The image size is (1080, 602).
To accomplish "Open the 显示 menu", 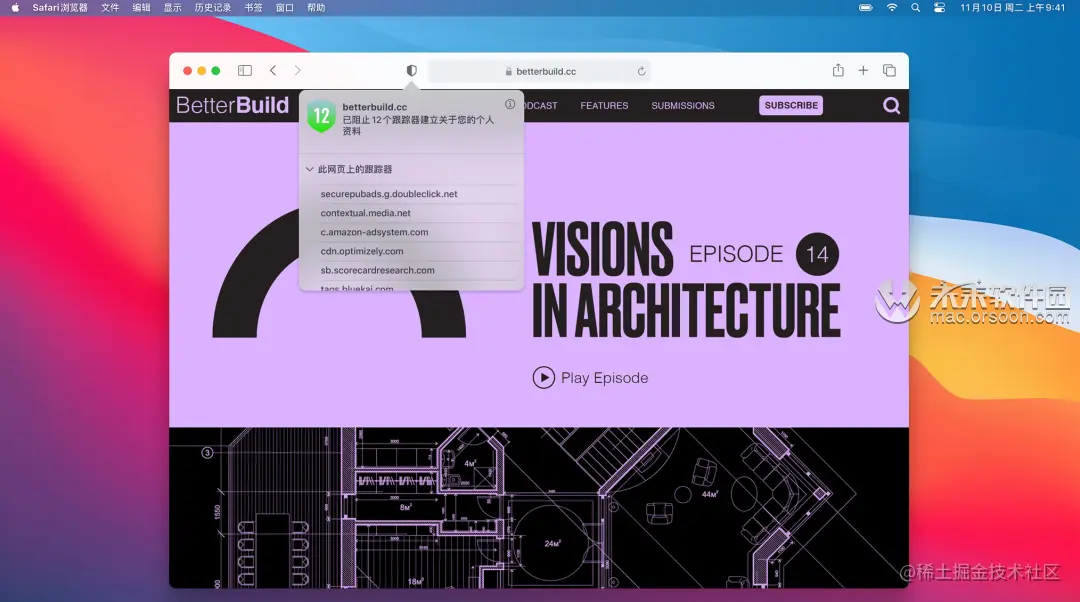I will (173, 8).
